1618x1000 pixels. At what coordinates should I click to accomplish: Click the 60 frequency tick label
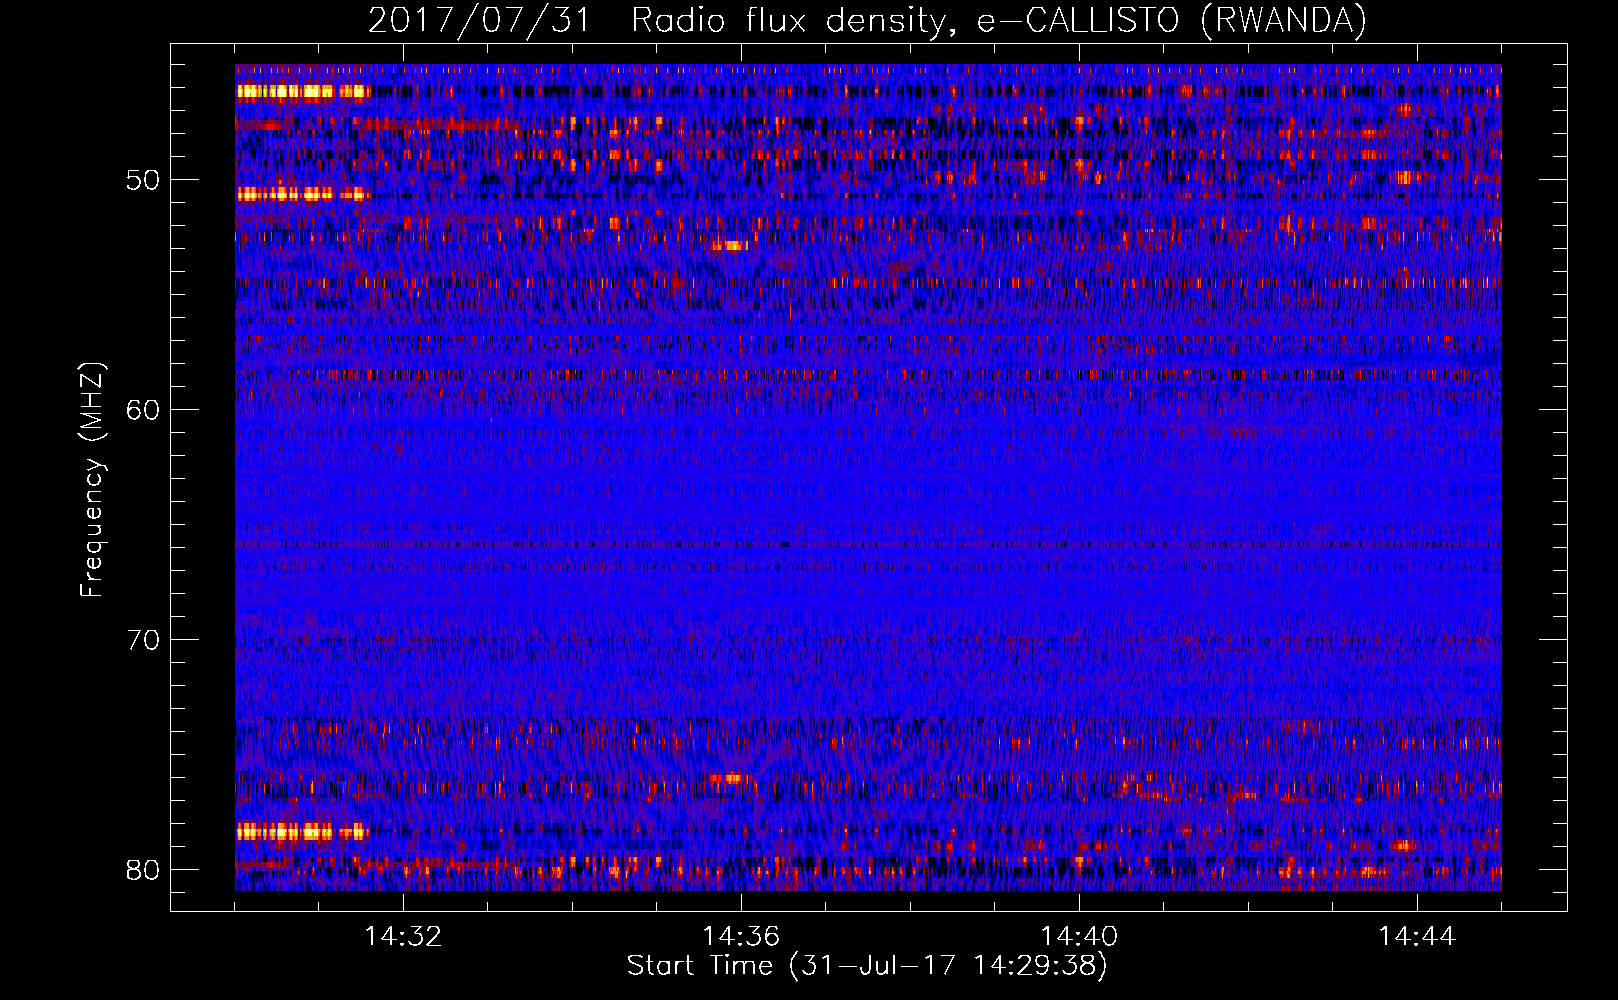[143, 410]
